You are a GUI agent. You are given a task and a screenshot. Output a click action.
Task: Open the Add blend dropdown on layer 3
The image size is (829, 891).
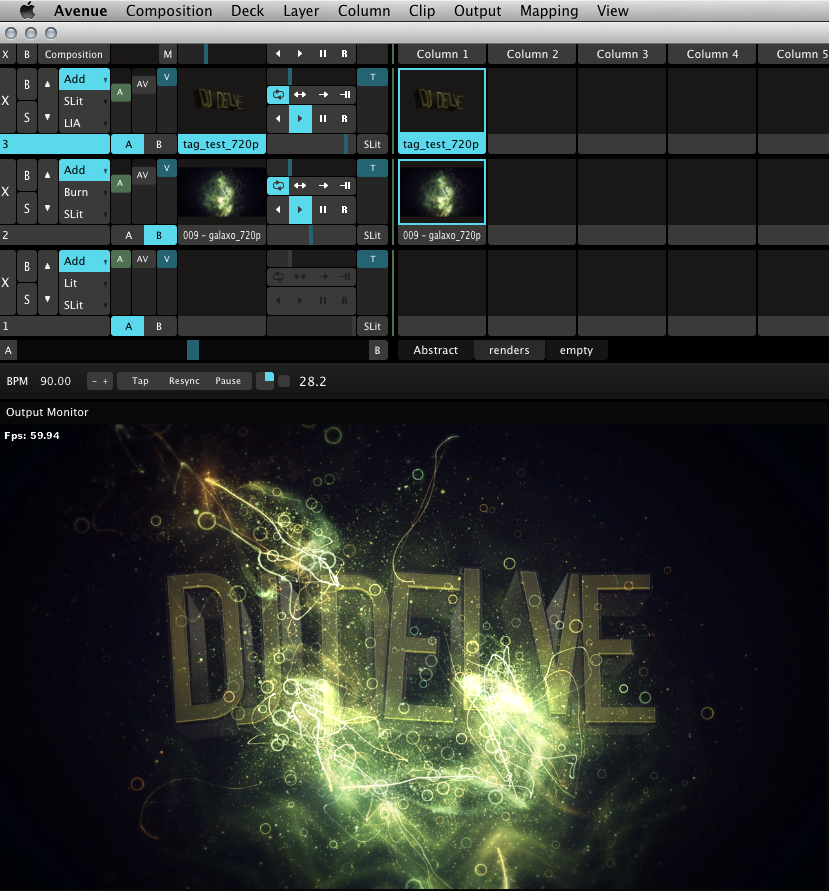[x=84, y=79]
